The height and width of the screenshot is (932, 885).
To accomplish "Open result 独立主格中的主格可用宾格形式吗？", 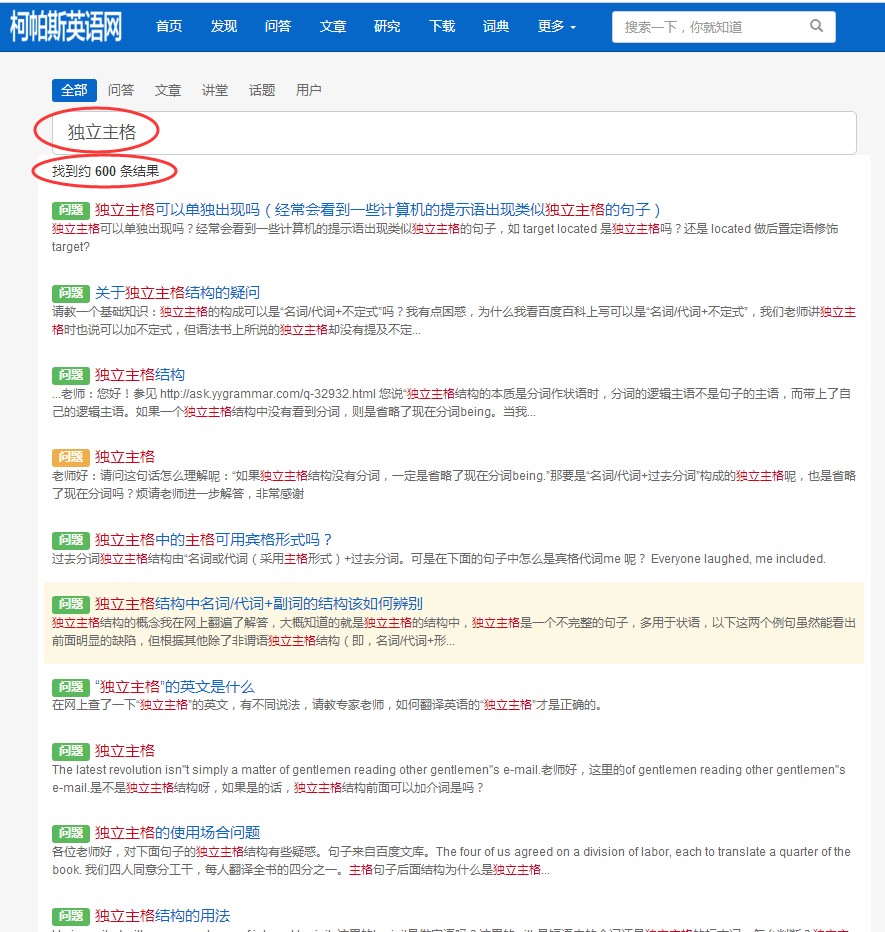I will coord(213,540).
